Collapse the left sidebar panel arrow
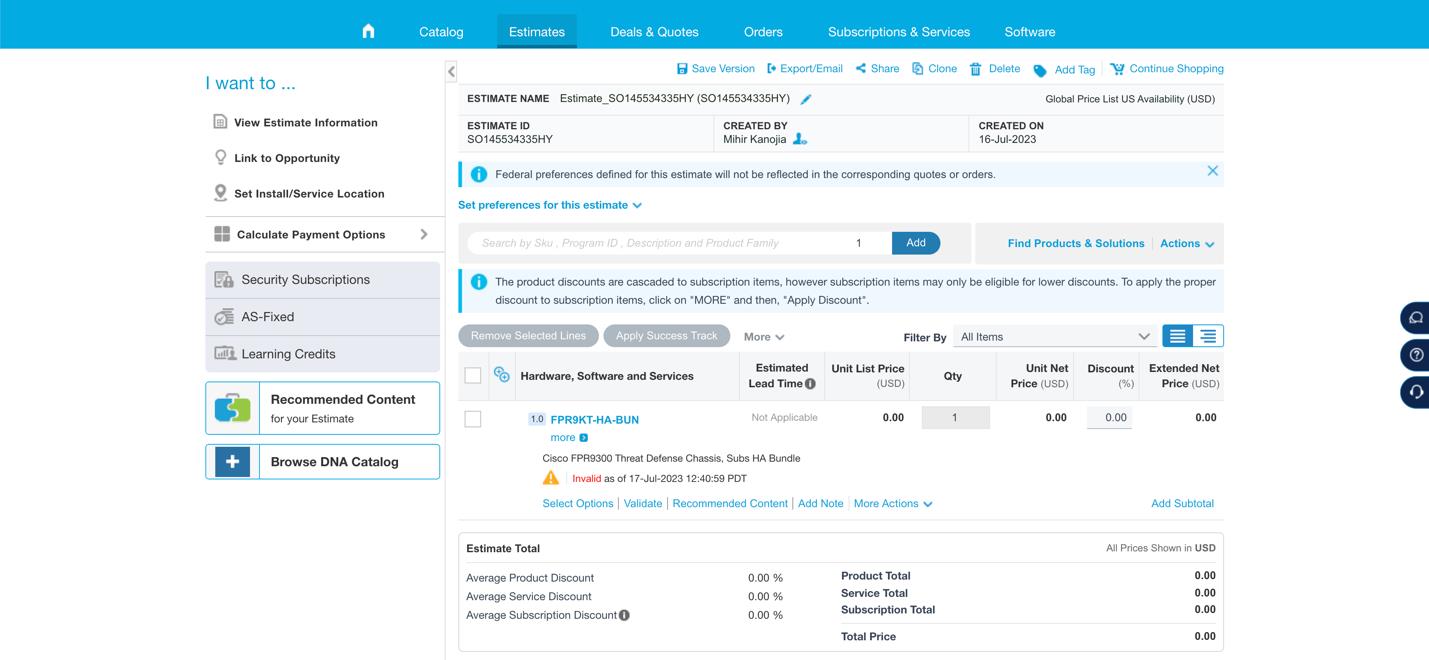 point(451,71)
